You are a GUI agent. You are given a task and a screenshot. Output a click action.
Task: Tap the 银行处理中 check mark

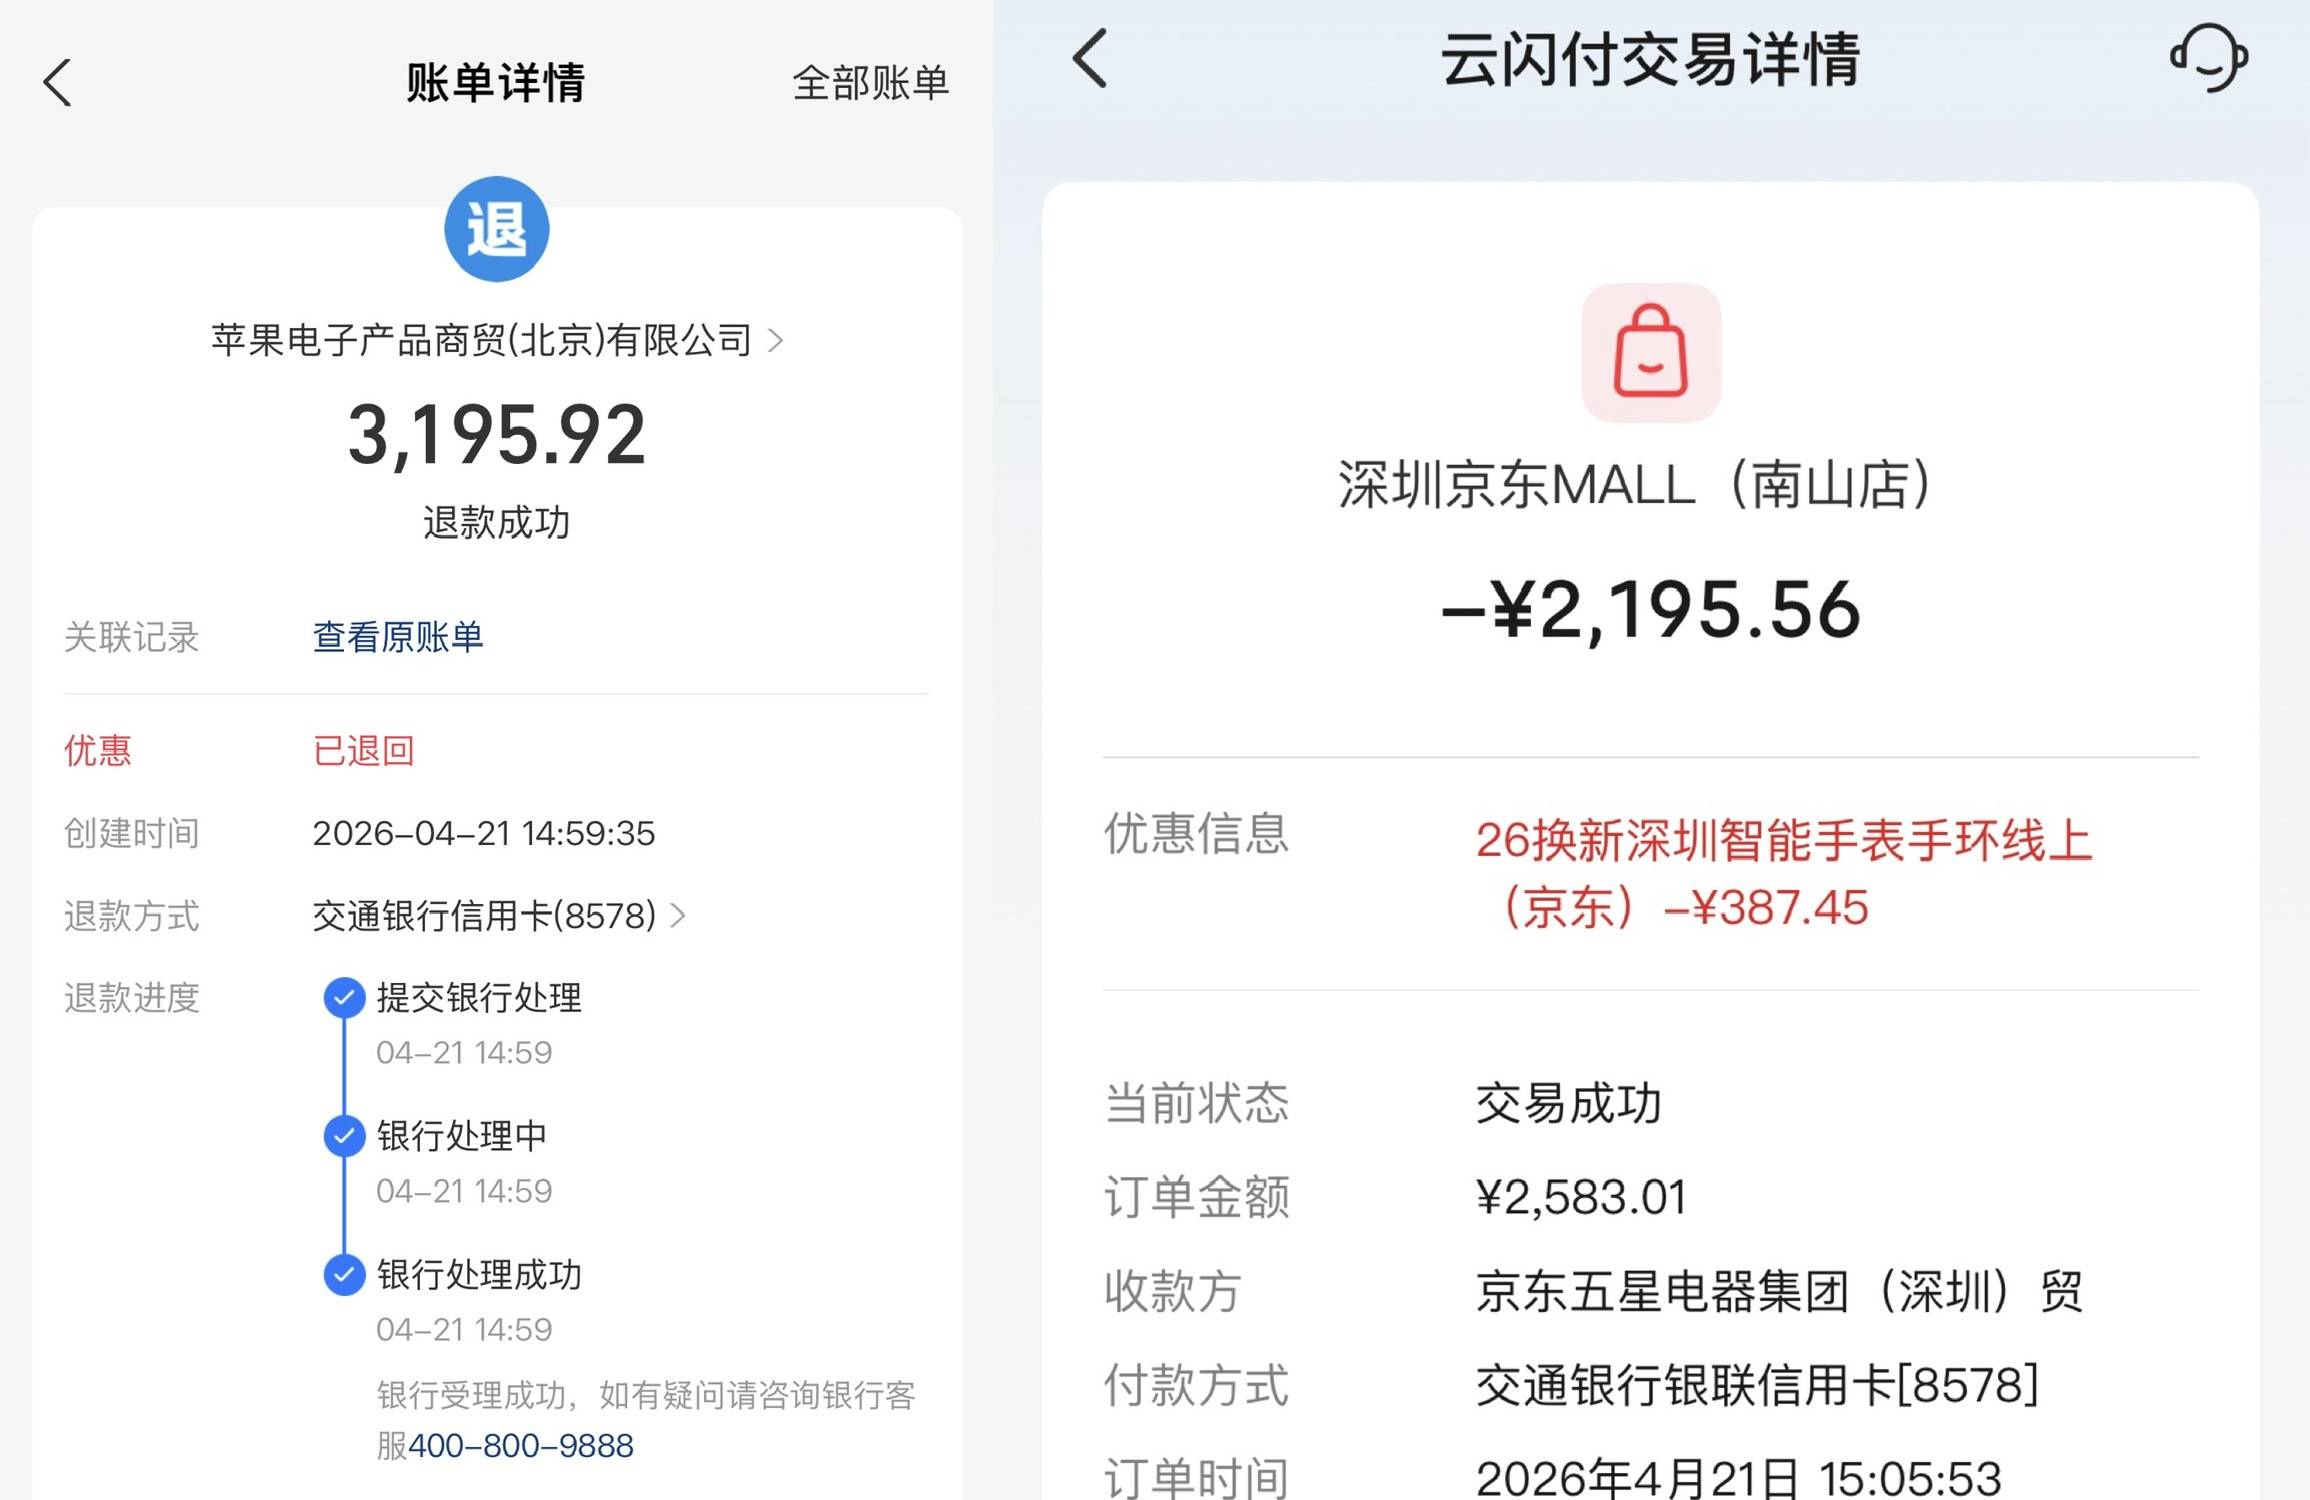tap(344, 1136)
